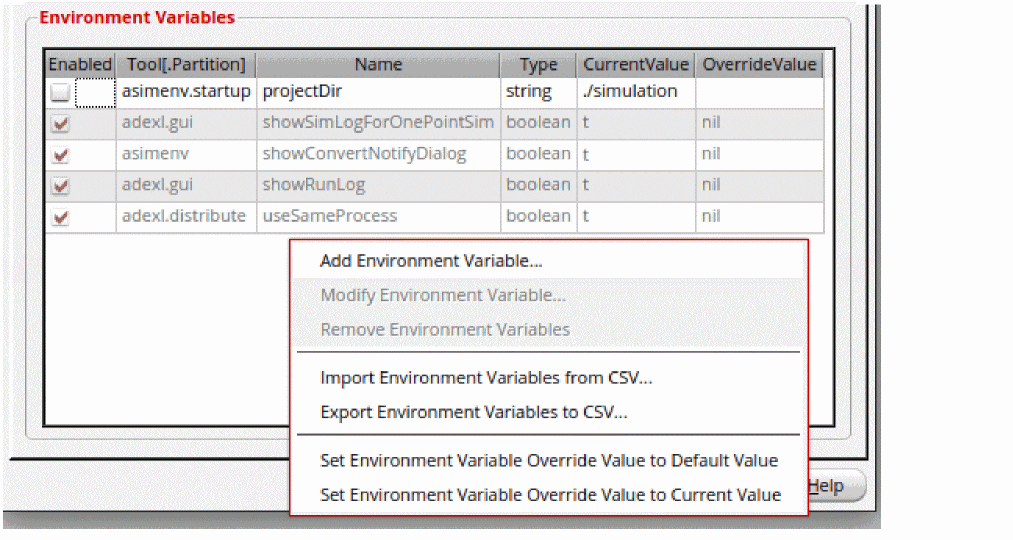Set Override Value to Current Value
1013x540 pixels.
(x=550, y=495)
